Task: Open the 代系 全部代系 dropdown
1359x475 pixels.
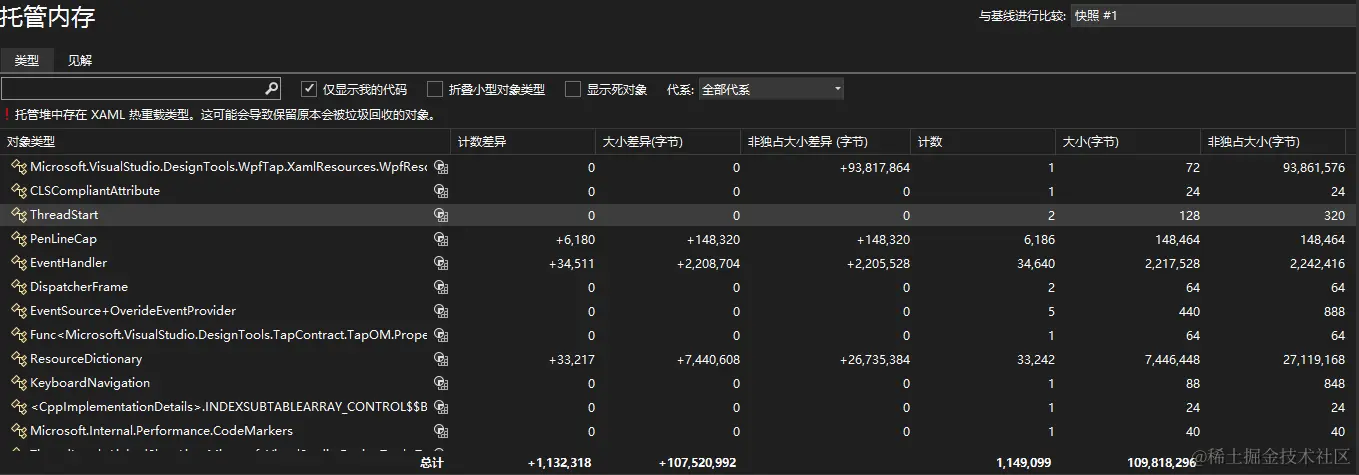Action: pyautogui.click(x=771, y=89)
